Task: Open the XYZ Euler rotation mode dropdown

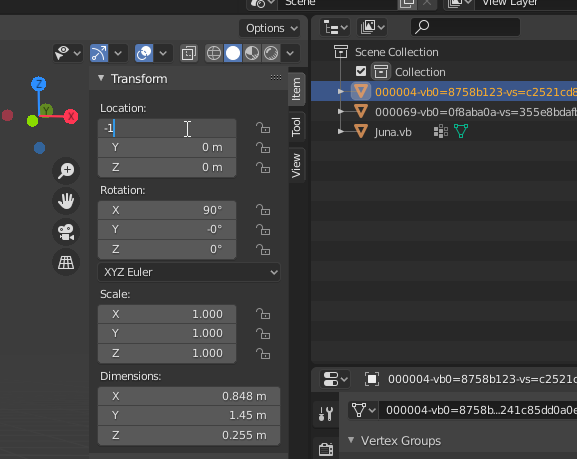Action: pos(189,272)
